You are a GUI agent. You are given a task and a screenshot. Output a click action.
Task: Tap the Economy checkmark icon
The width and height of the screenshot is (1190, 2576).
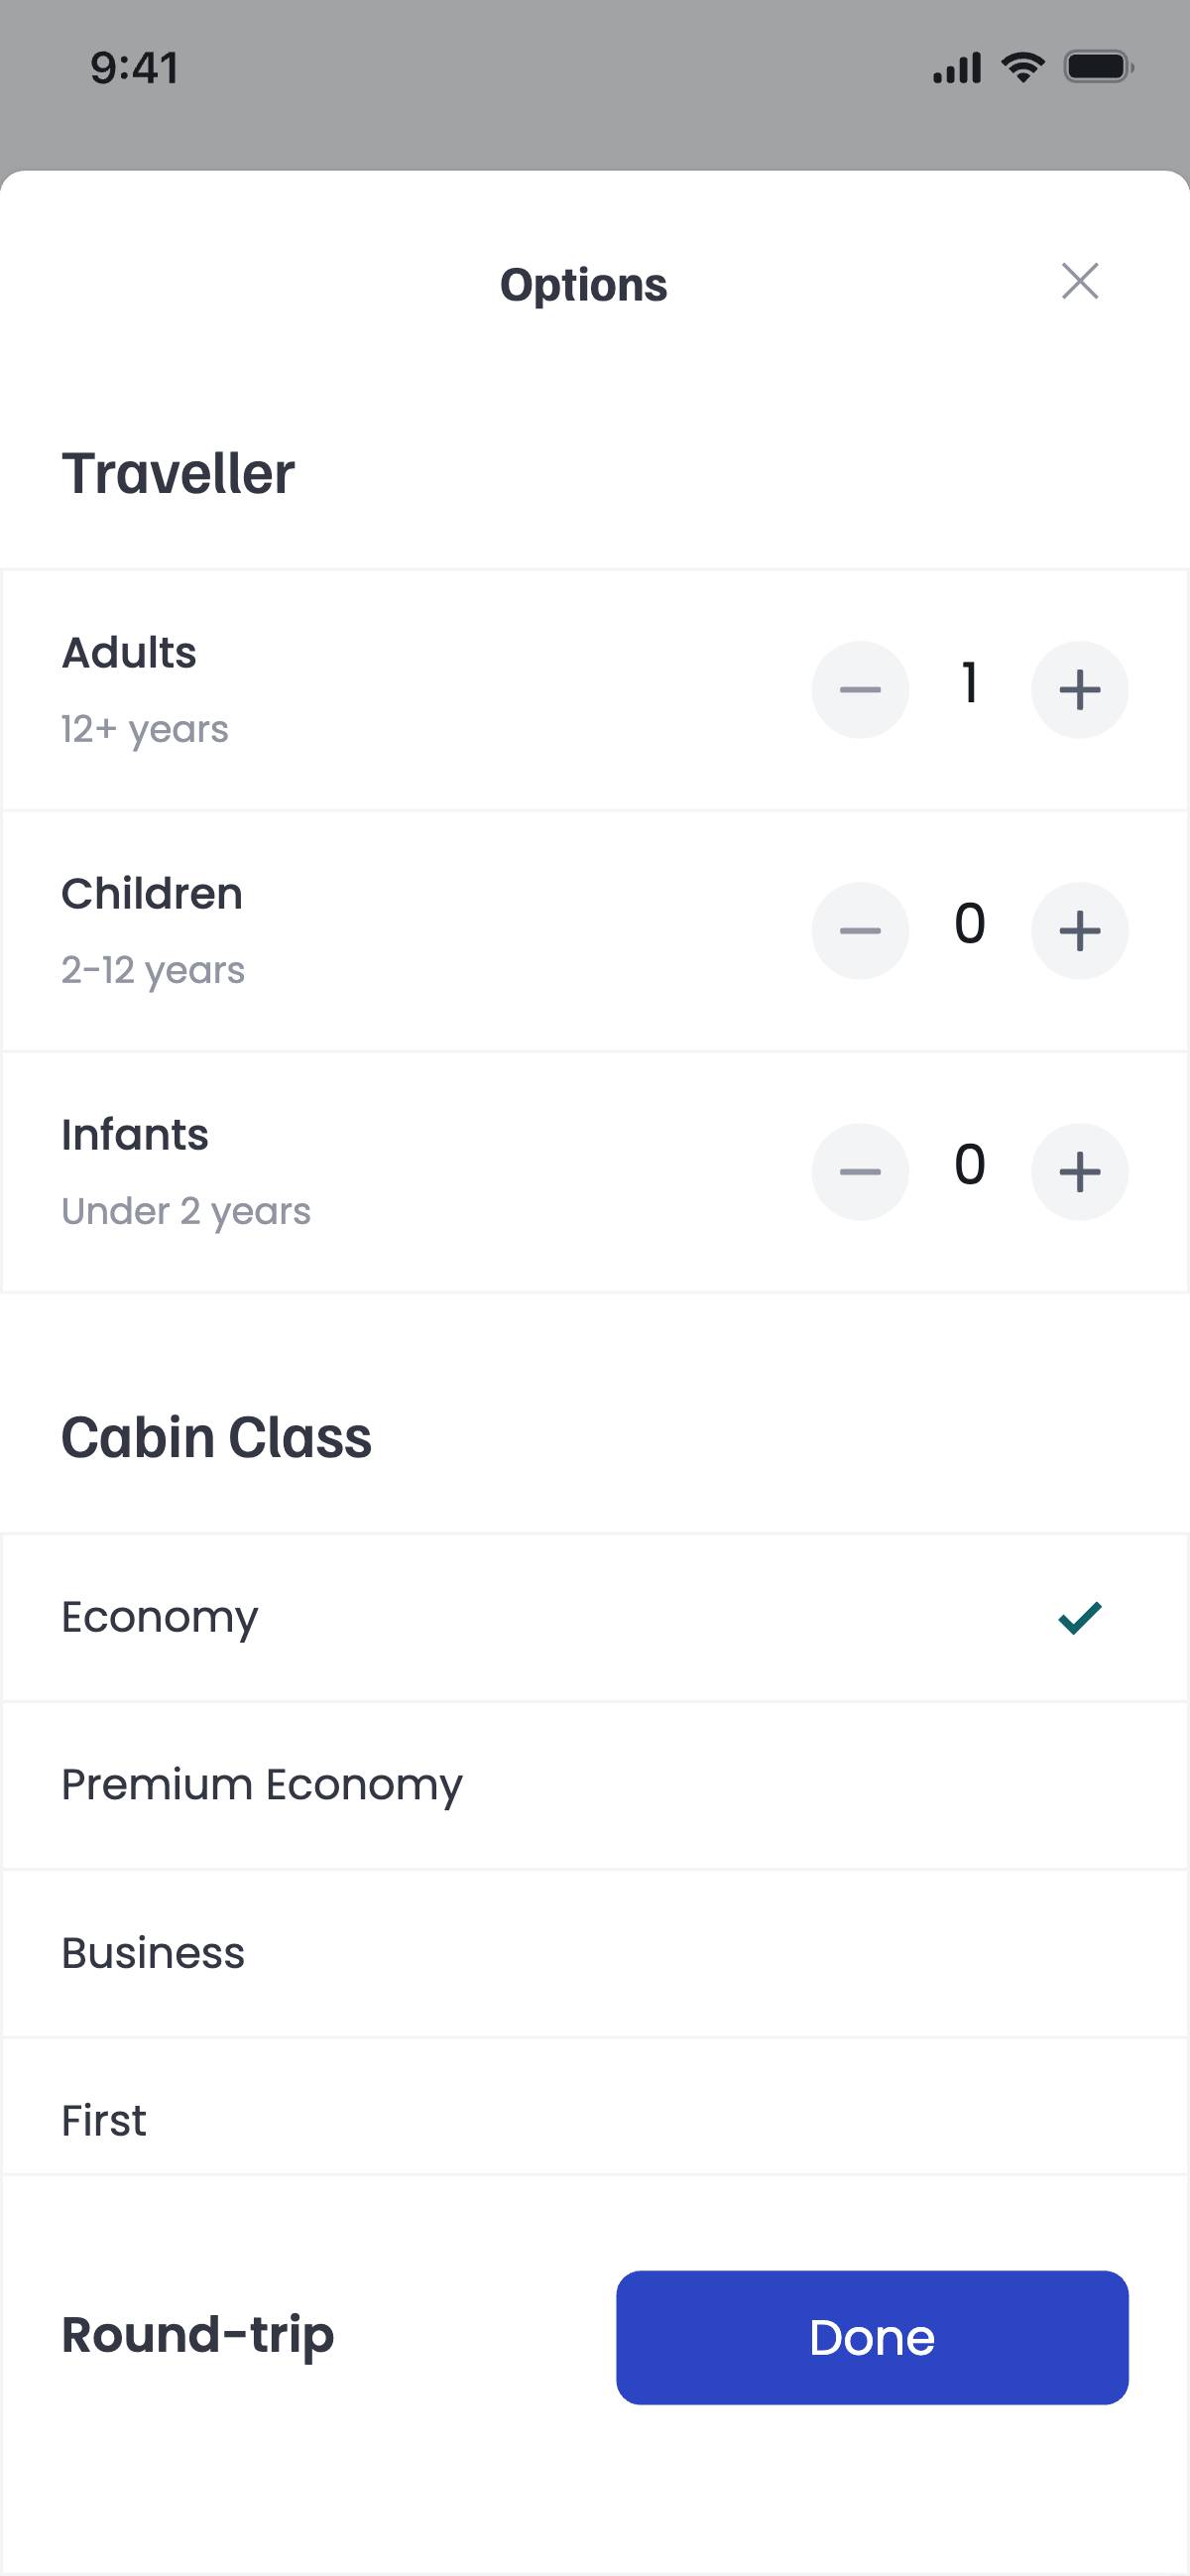1080,1617
